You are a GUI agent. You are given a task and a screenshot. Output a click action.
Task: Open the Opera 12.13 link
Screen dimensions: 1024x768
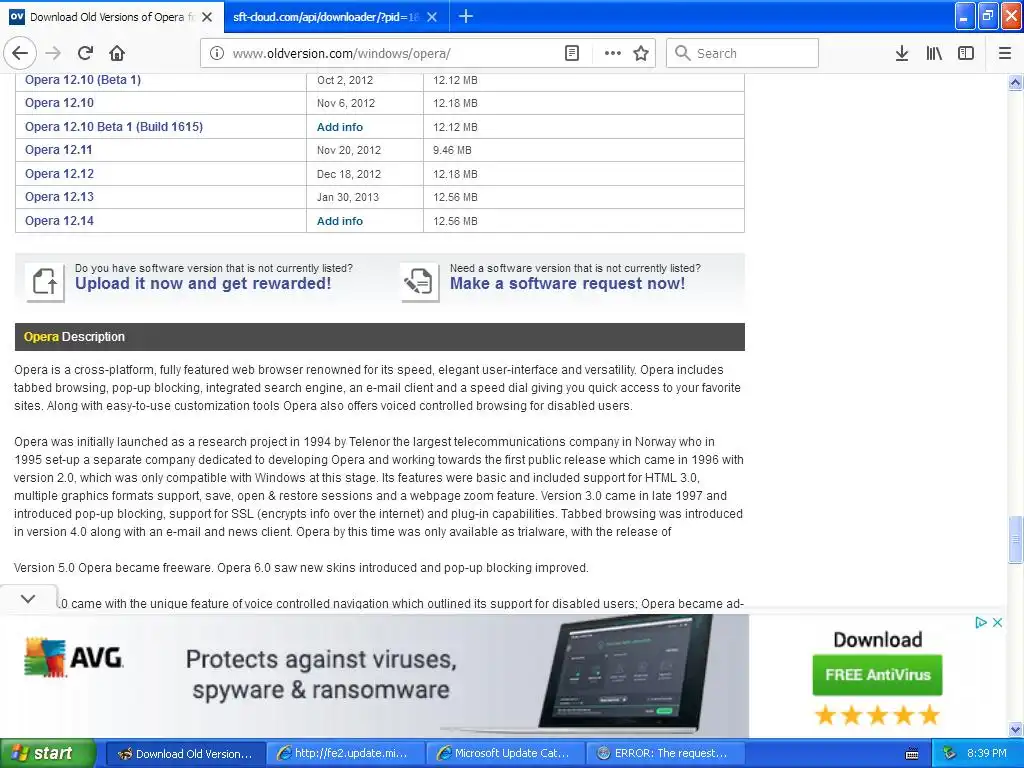click(x=59, y=197)
